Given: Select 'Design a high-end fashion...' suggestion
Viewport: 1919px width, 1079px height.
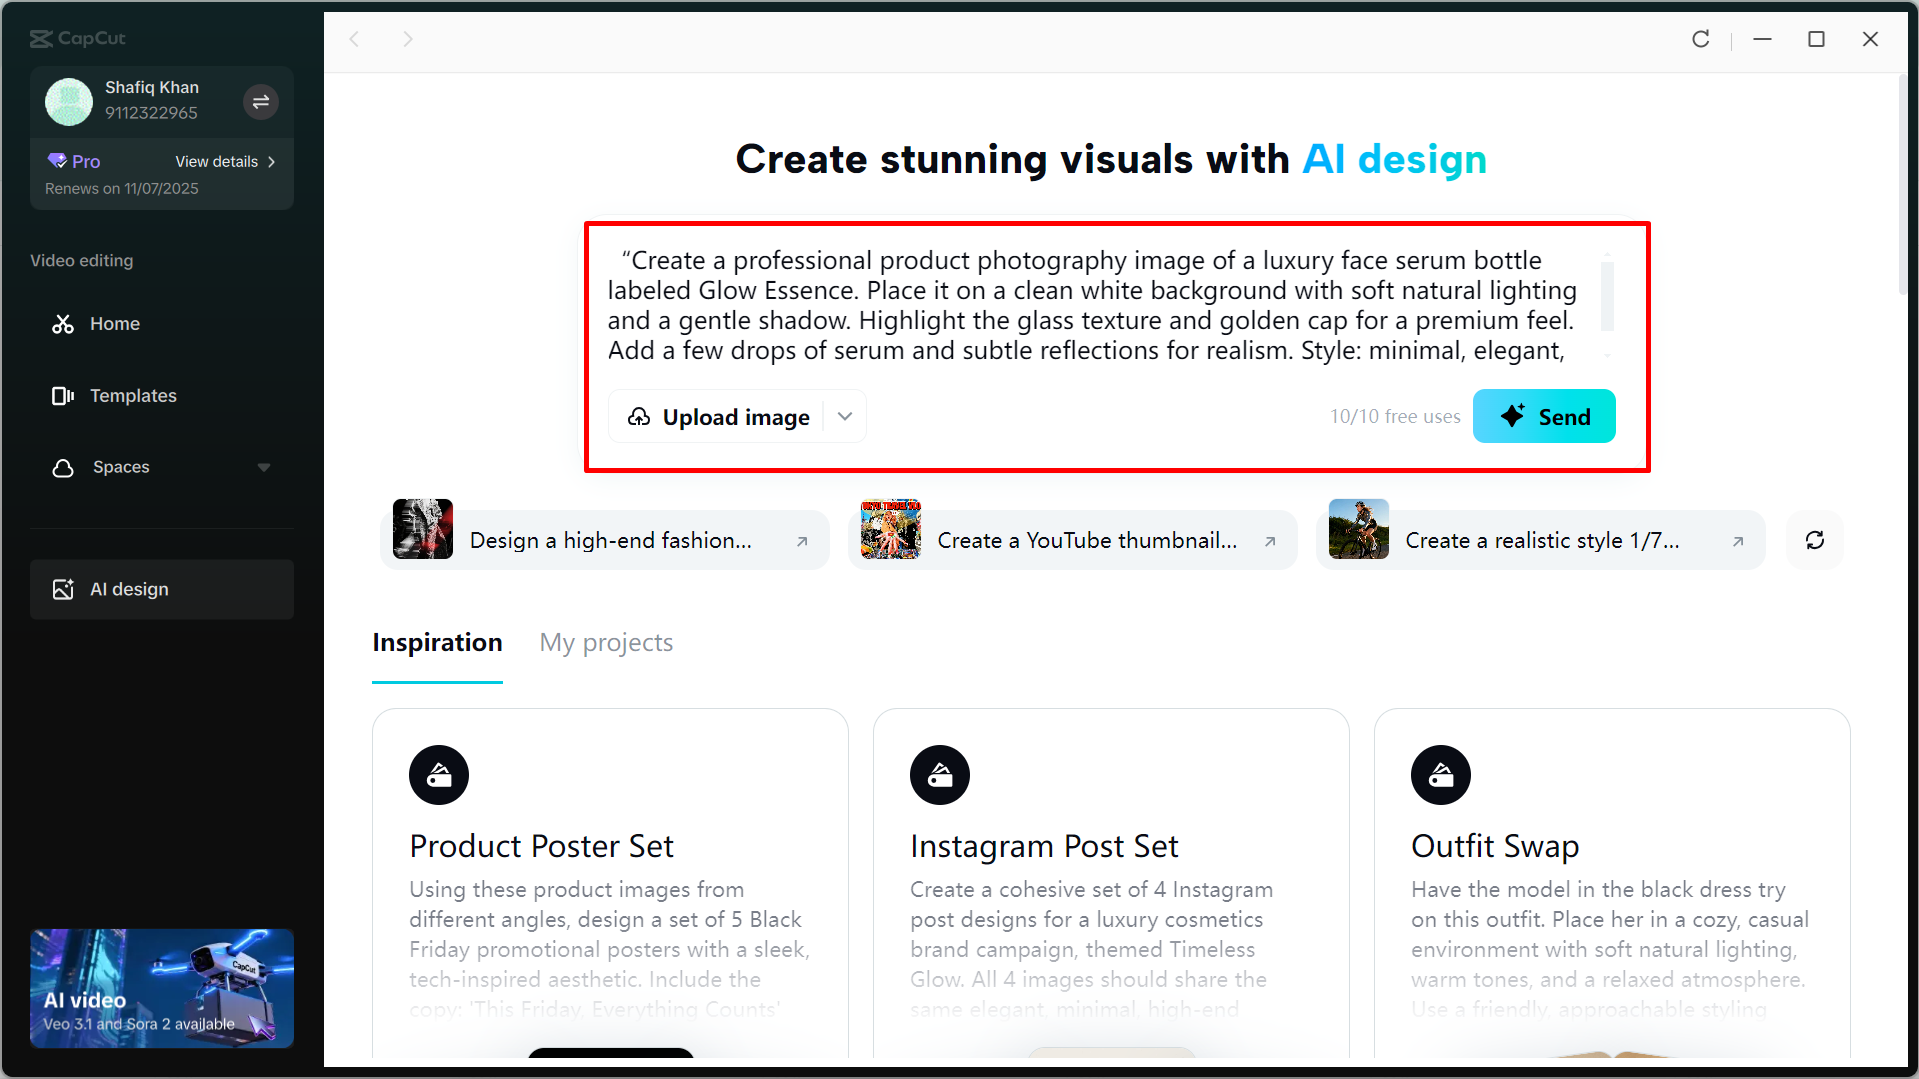Looking at the screenshot, I should coord(604,540).
